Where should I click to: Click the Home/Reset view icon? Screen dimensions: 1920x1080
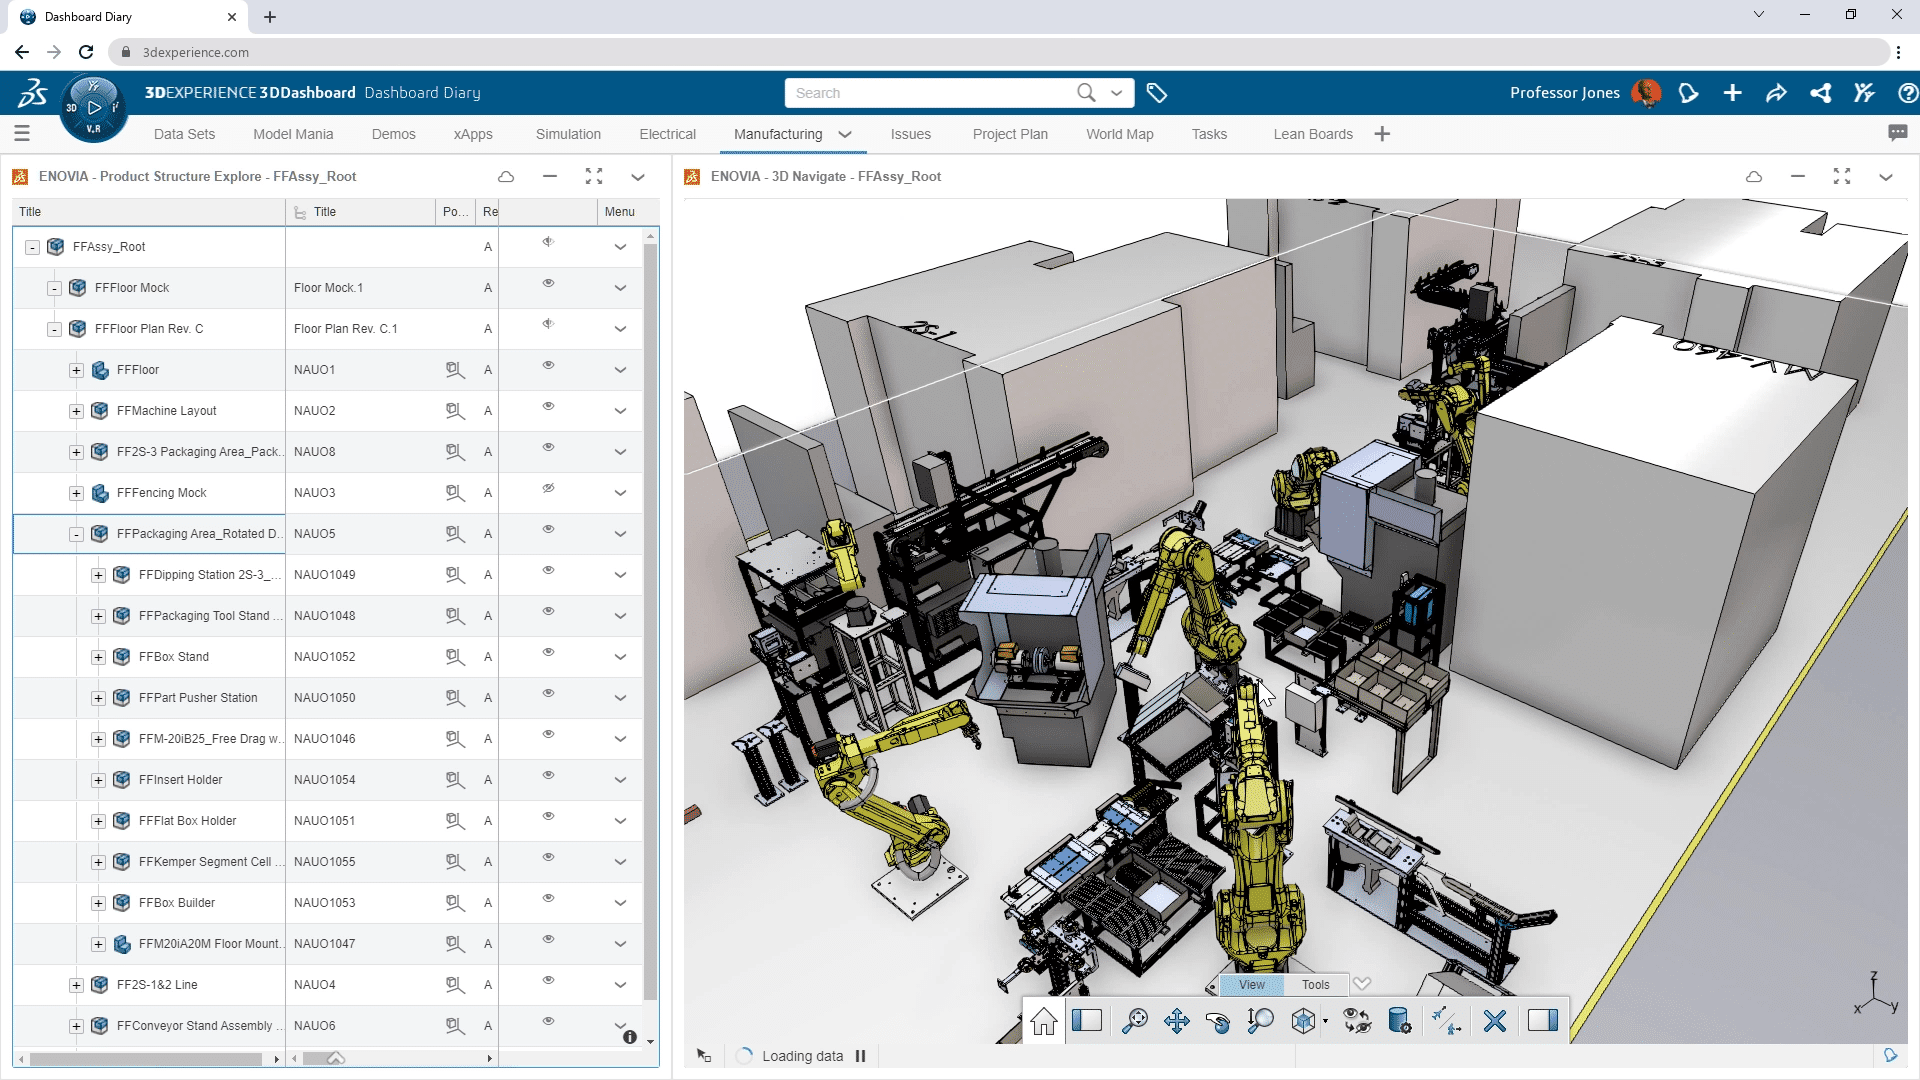tap(1042, 1021)
